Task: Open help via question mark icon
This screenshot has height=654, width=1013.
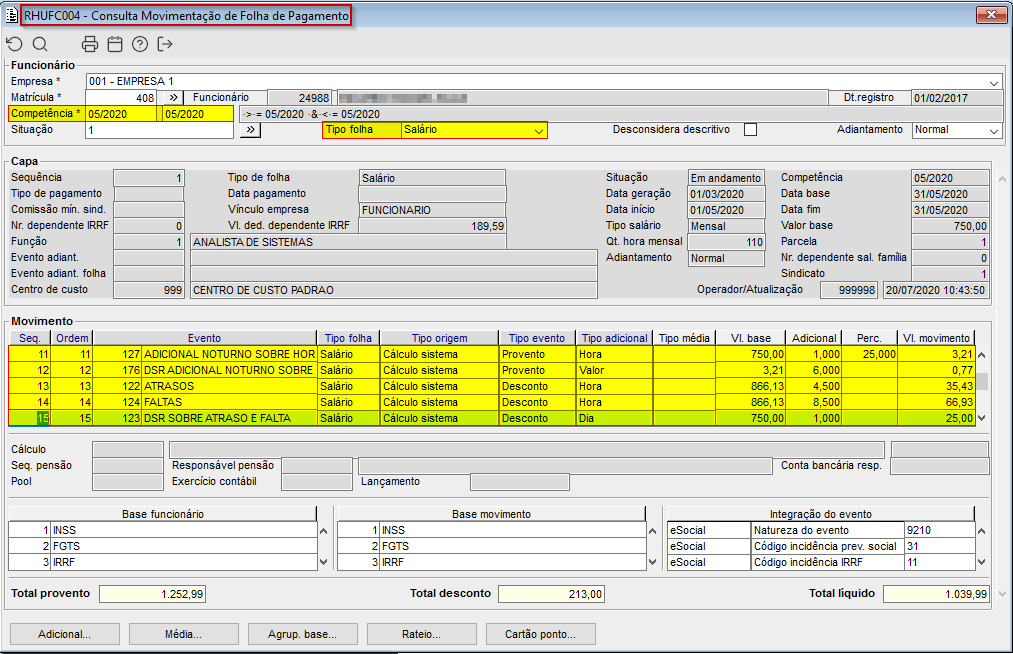Action: coord(140,44)
